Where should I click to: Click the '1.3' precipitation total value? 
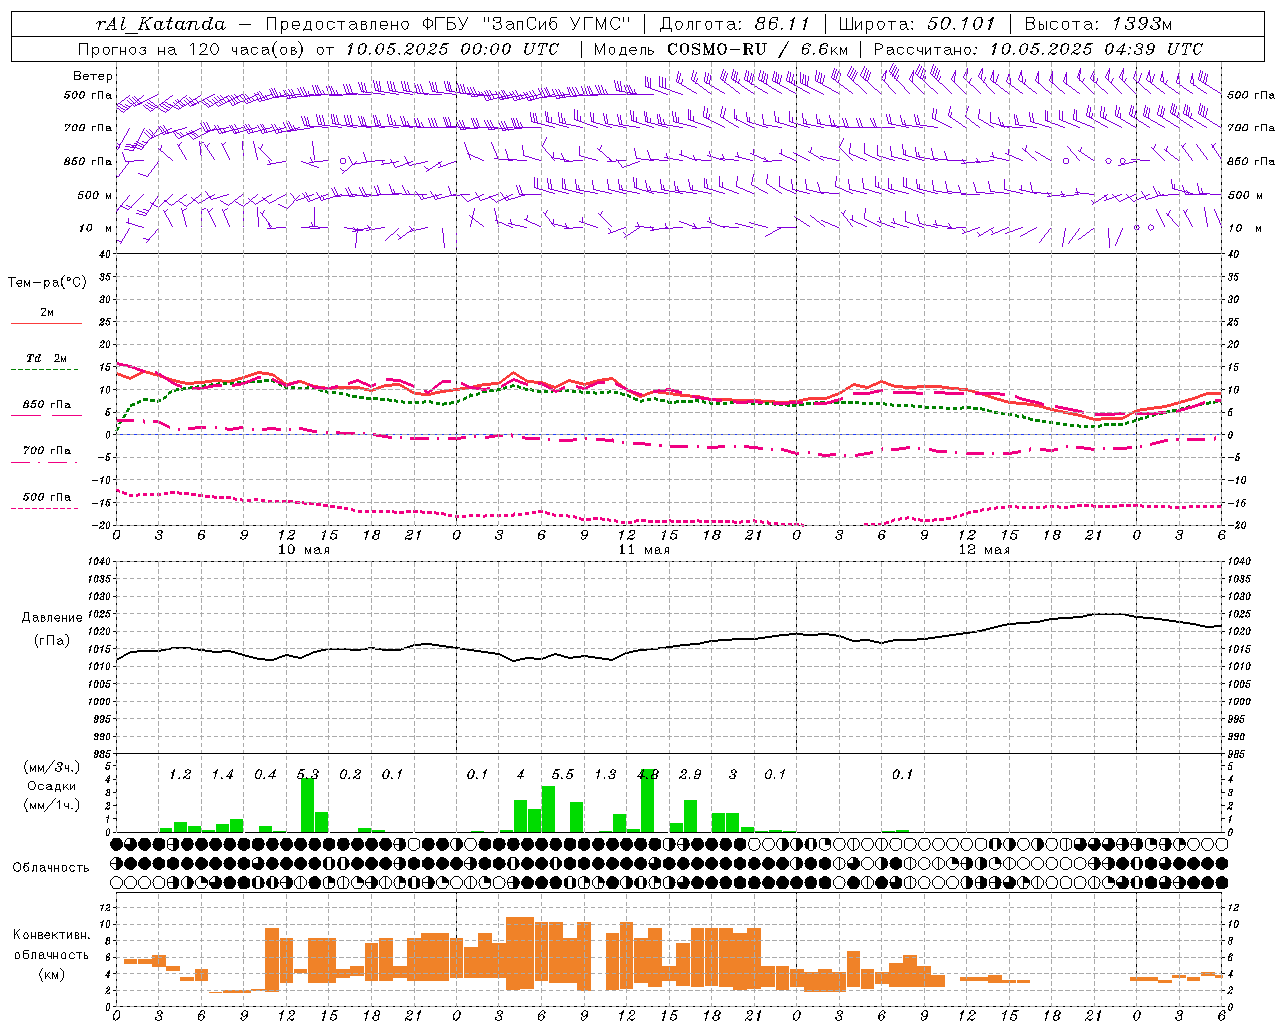pyautogui.click(x=605, y=775)
